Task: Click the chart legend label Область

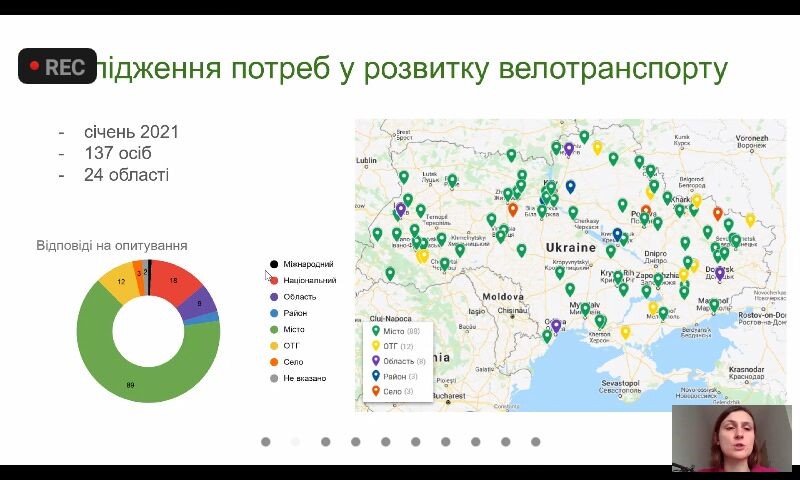Action: 299,297
